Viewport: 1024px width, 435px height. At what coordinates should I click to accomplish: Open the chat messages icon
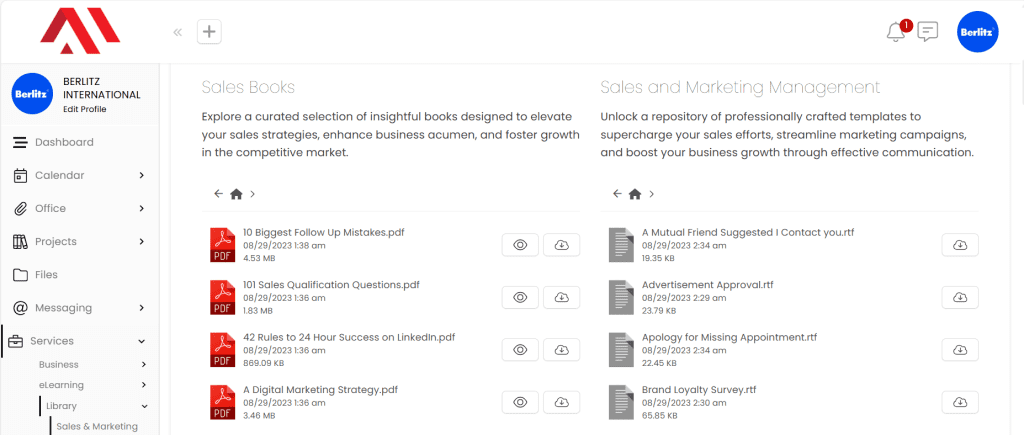(928, 32)
